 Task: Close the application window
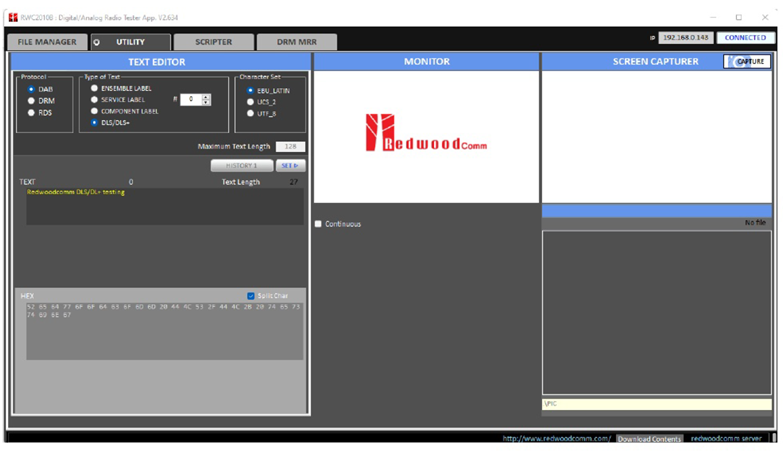tap(765, 17)
